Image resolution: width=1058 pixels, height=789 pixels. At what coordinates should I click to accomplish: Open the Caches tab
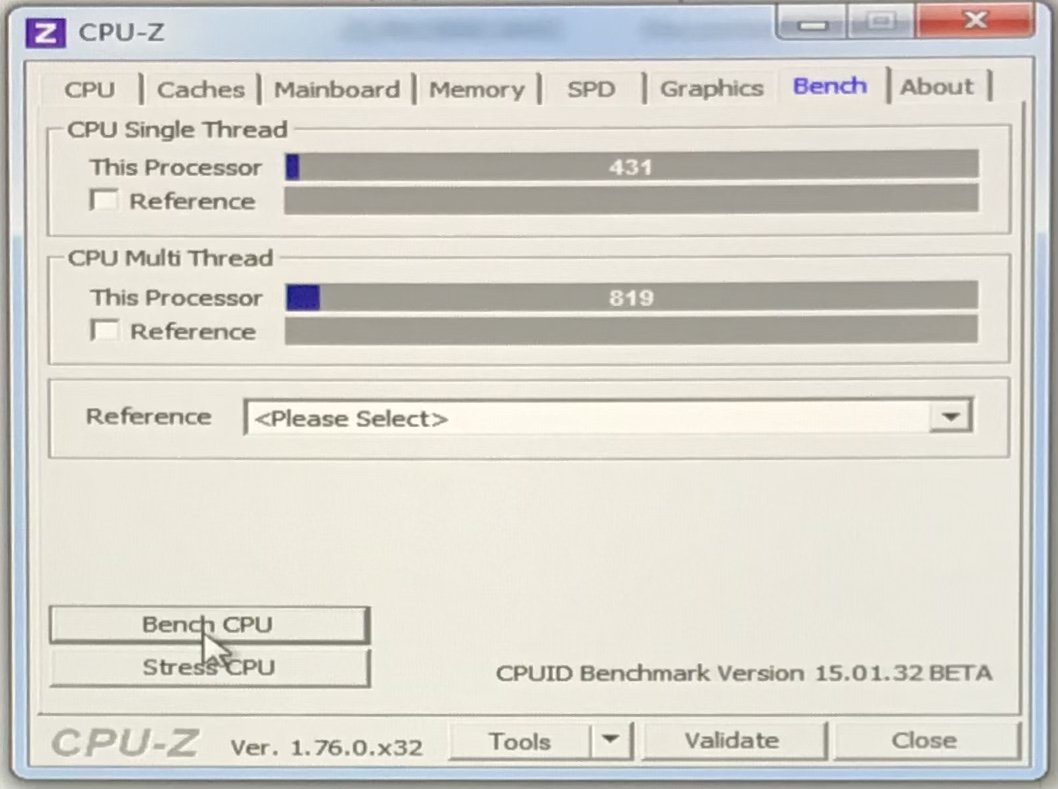[x=200, y=89]
